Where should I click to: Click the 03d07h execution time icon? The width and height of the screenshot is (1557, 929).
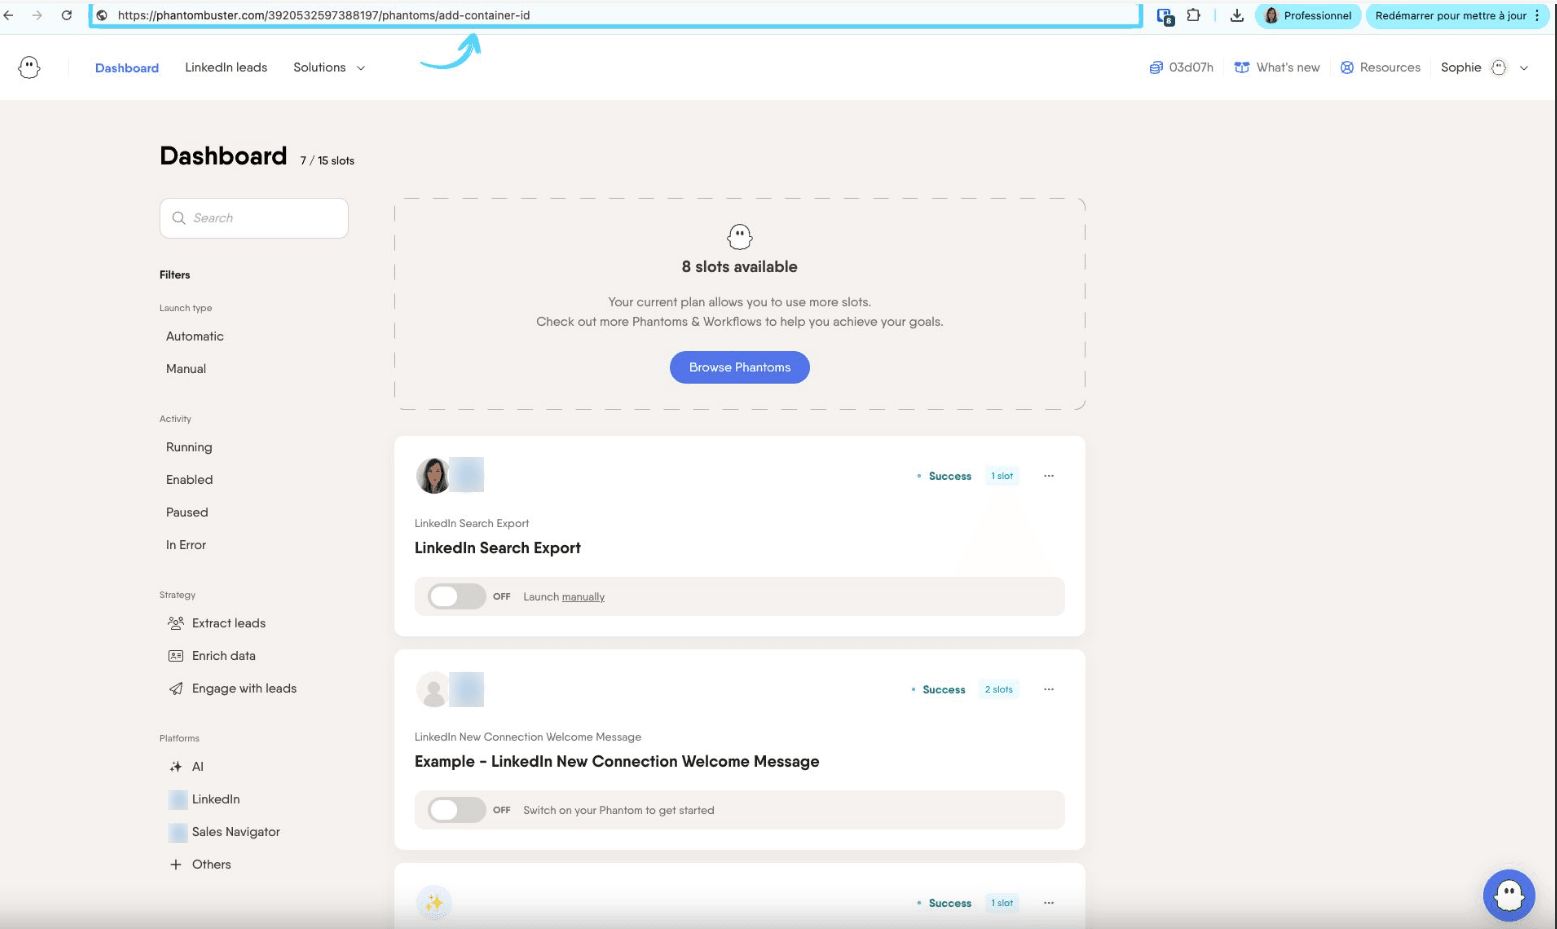click(1156, 67)
